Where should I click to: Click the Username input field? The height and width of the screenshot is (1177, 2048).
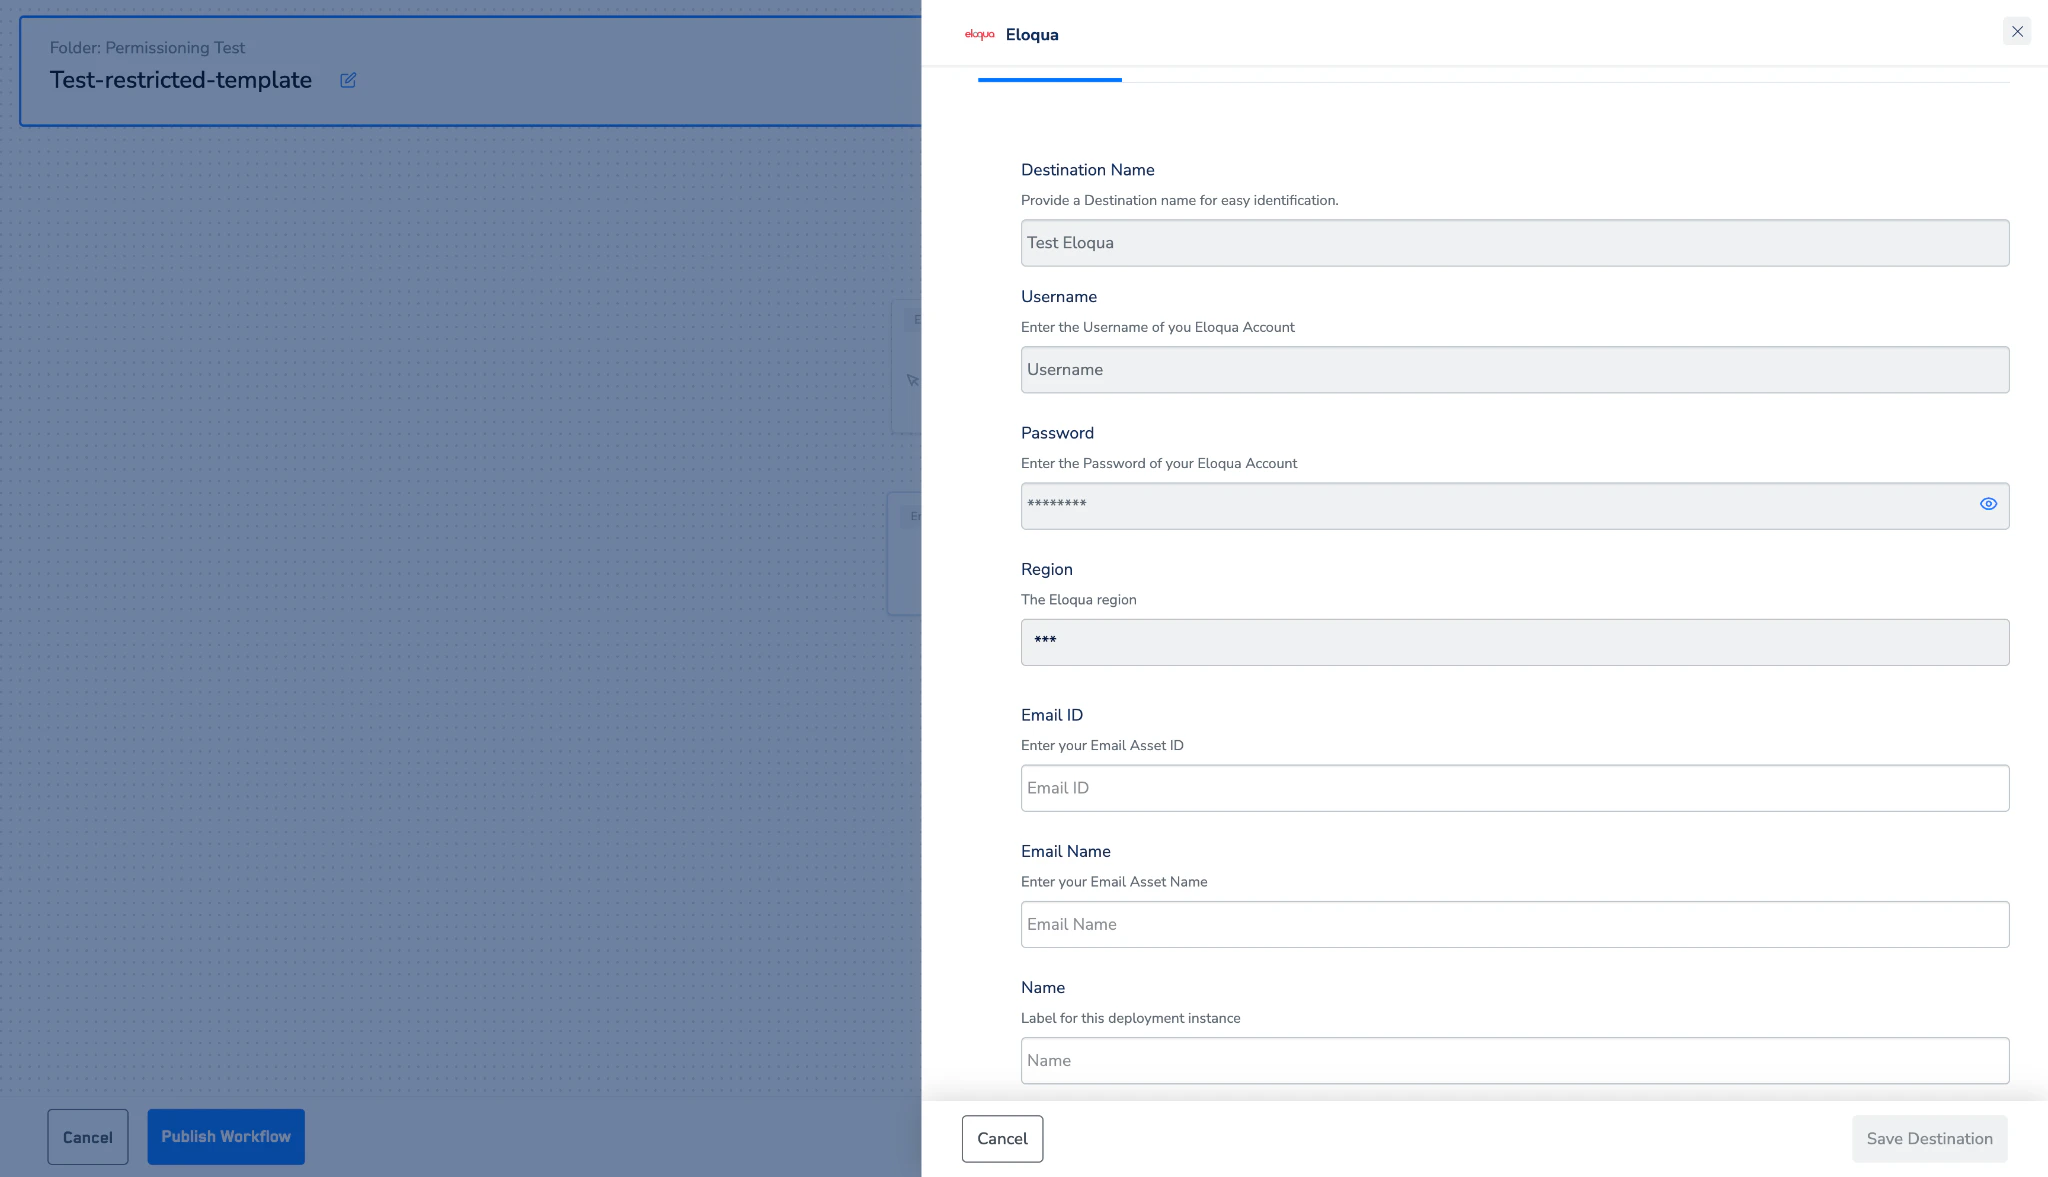click(1514, 370)
